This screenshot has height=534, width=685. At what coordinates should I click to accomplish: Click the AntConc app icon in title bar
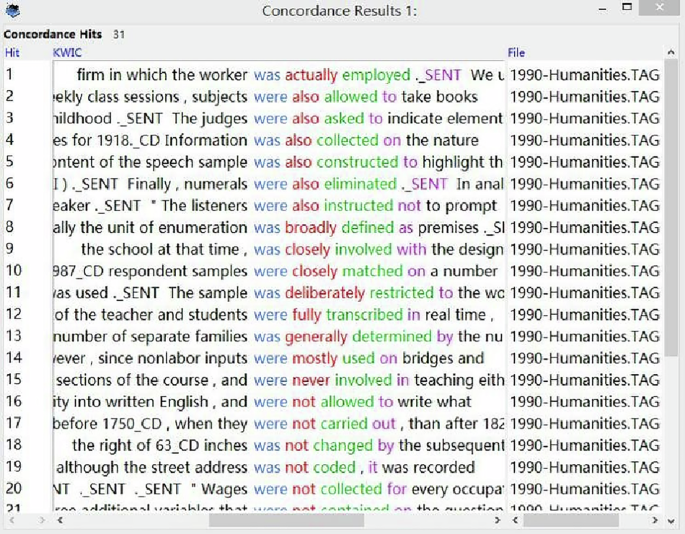click(x=12, y=10)
